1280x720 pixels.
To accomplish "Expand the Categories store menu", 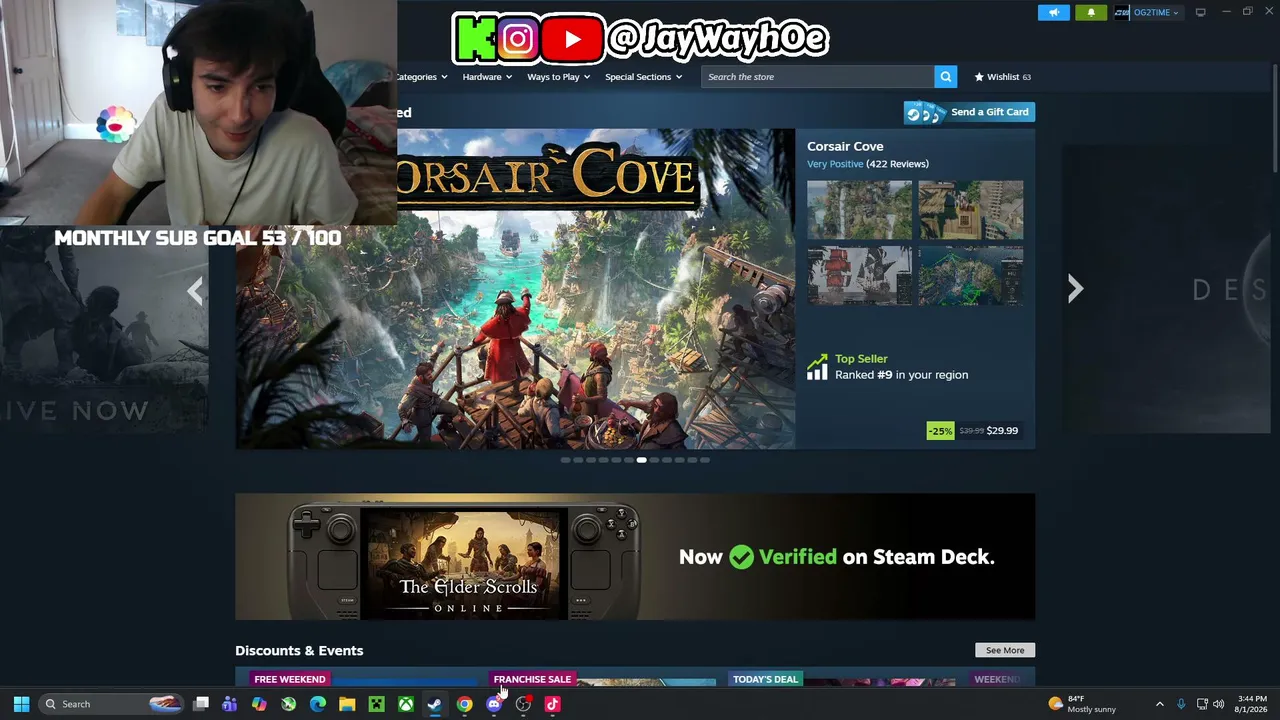I will point(421,77).
